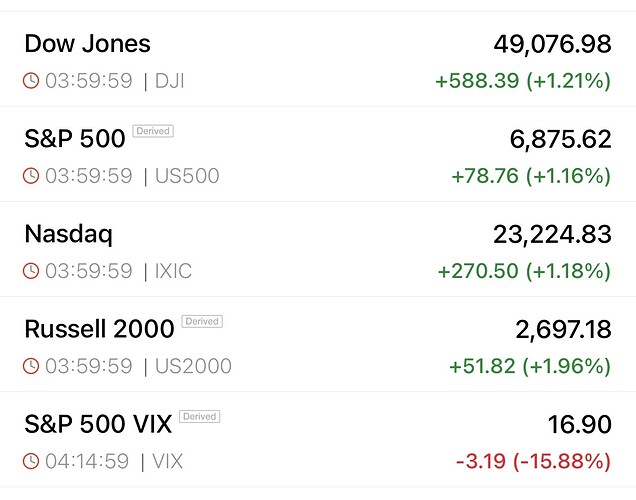Viewport: 636px width, 500px height.
Task: Click the IXIC ticker symbol
Action: point(174,271)
